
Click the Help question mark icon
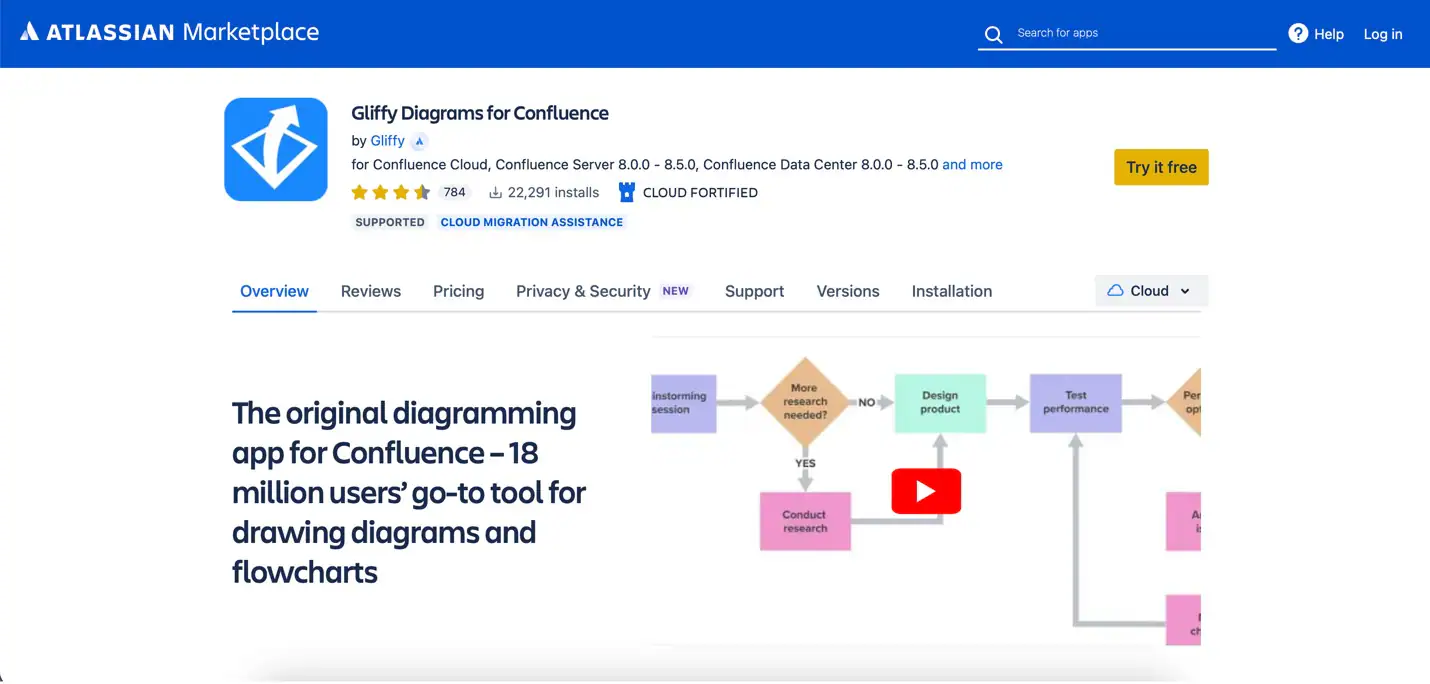point(1298,33)
